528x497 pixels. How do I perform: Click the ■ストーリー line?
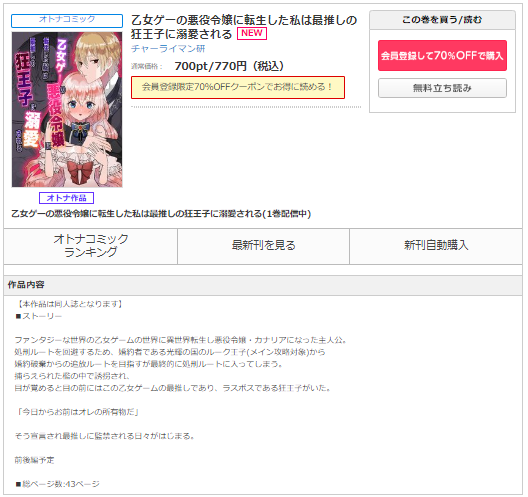tap(38, 316)
